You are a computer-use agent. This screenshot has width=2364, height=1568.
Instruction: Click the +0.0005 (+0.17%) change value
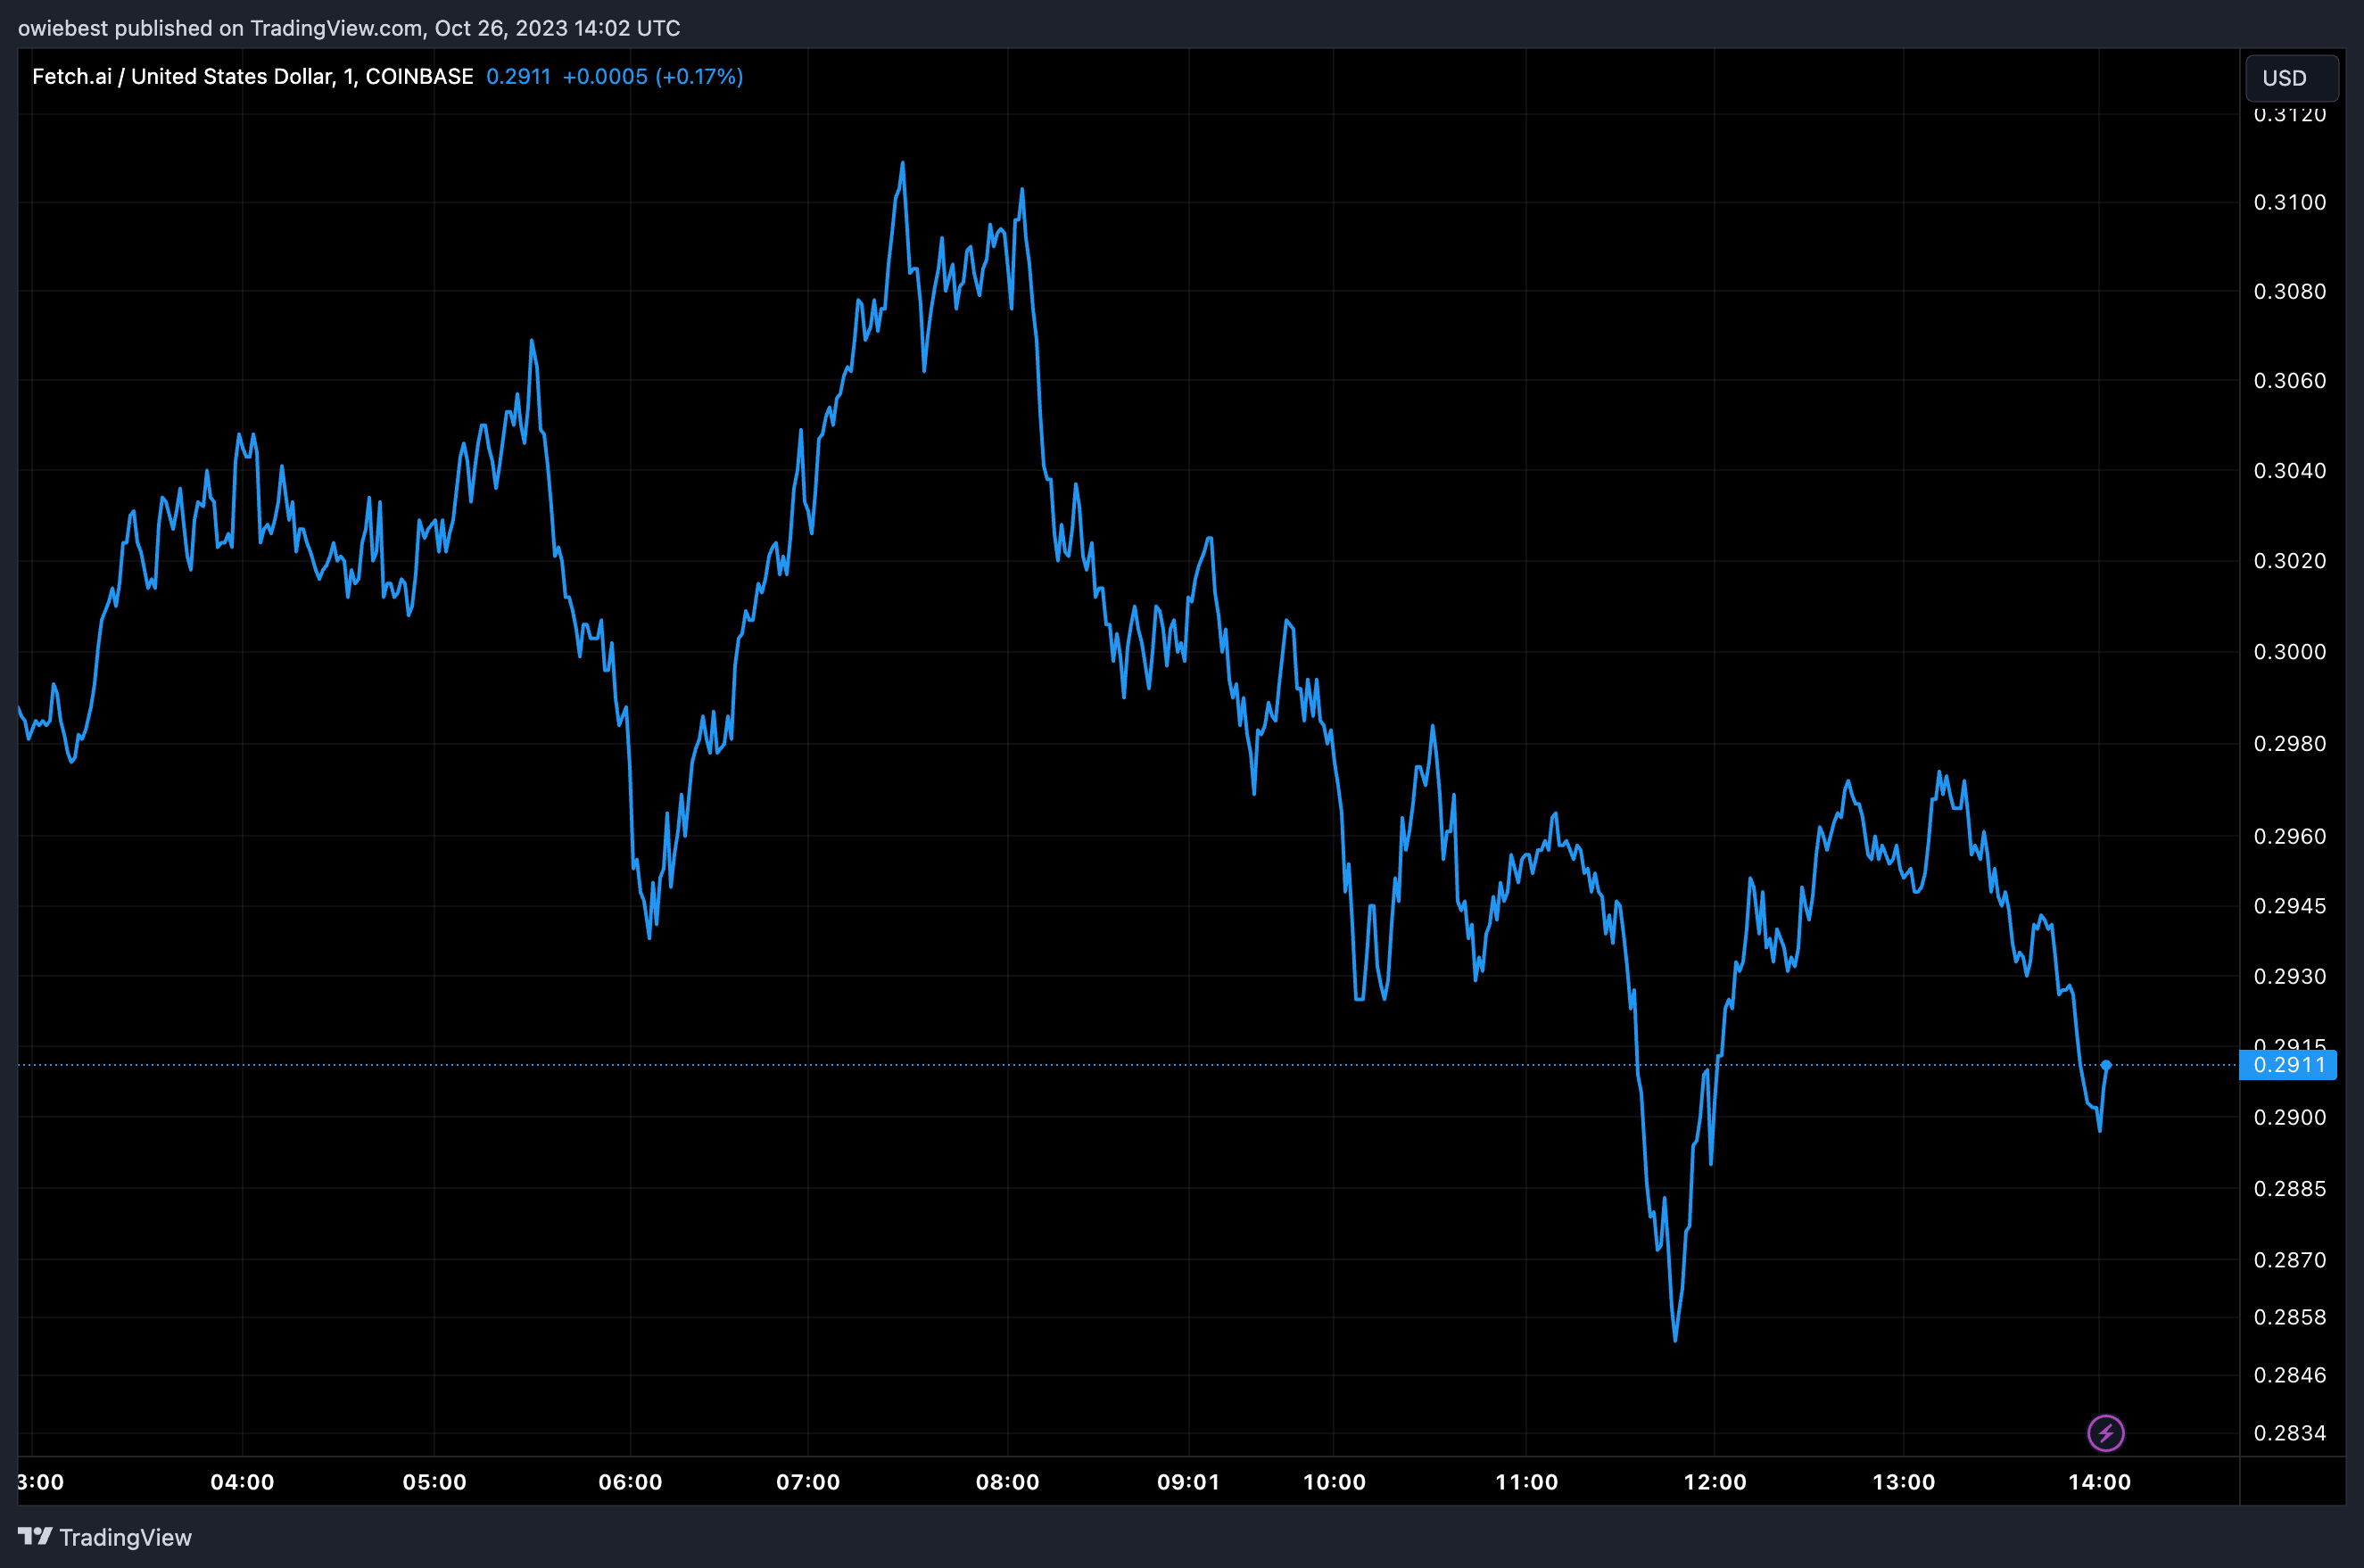pyautogui.click(x=653, y=77)
